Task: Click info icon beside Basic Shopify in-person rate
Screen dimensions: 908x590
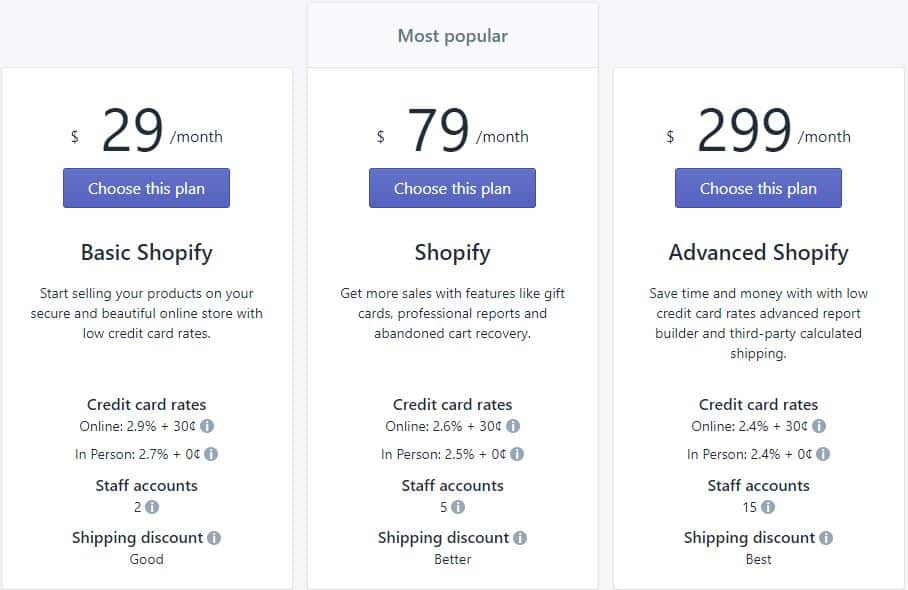Action: [211, 454]
